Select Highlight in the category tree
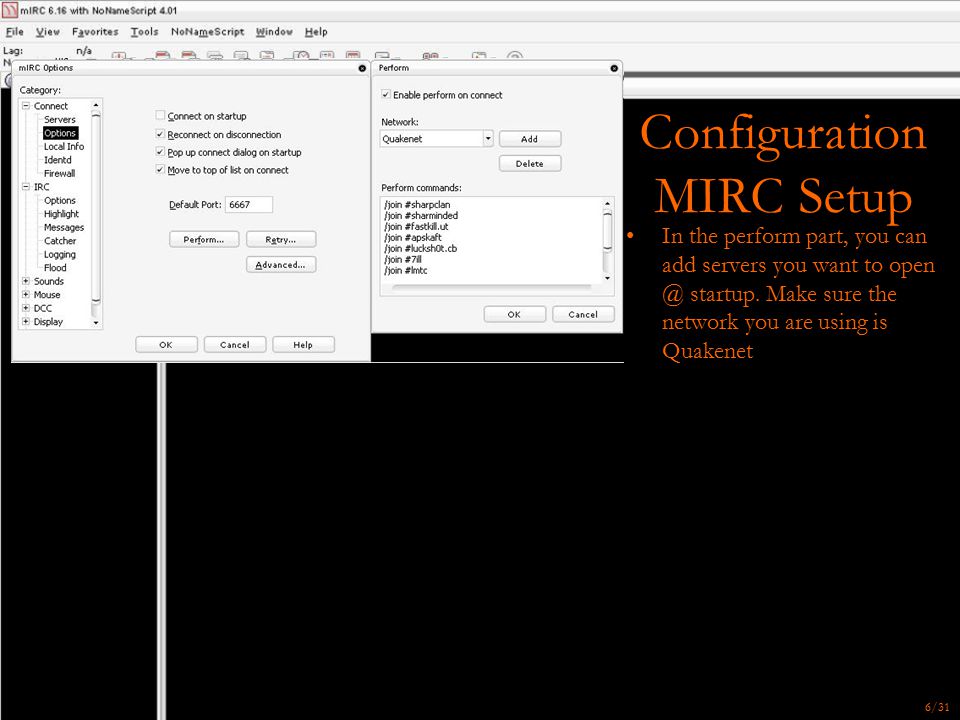Viewport: 960px width, 720px height. click(x=61, y=214)
